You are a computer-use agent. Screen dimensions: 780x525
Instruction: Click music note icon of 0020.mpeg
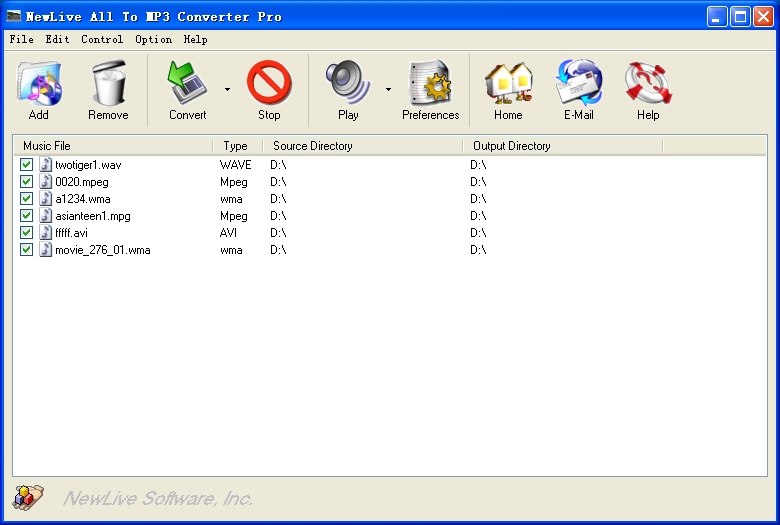click(x=45, y=181)
